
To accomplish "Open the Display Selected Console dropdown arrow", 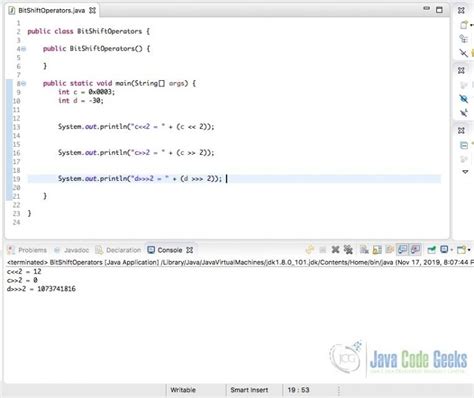I will click(x=451, y=250).
